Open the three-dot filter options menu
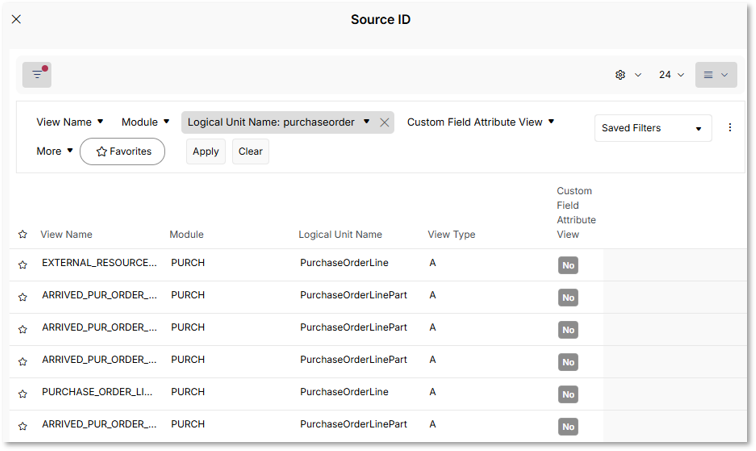 coord(730,127)
